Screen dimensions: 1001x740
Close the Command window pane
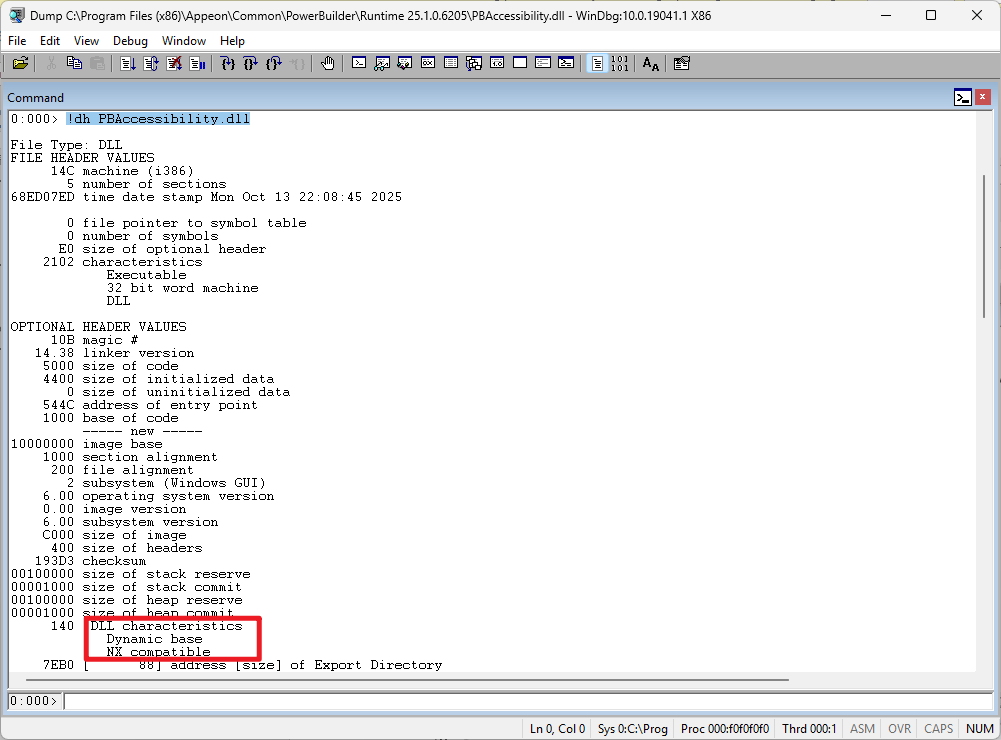coord(983,97)
